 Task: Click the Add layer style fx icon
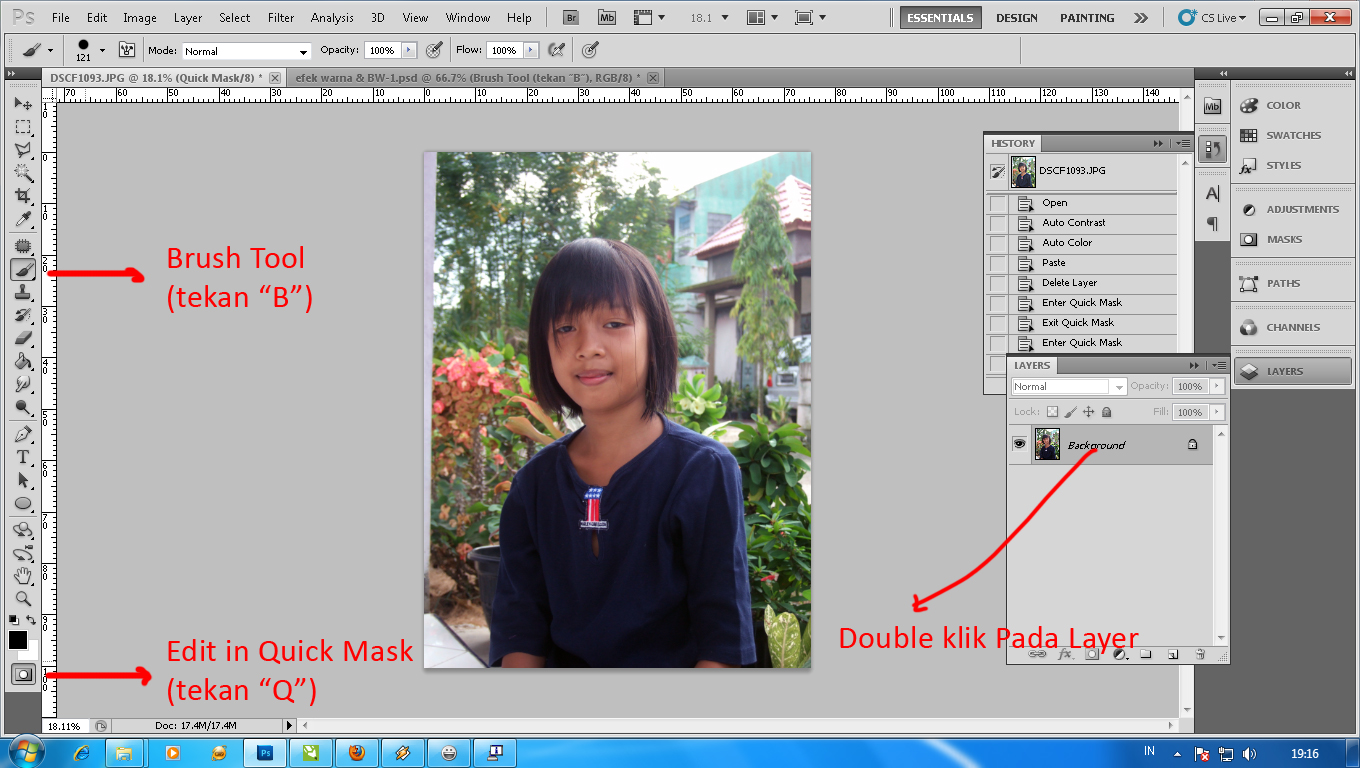click(1065, 655)
